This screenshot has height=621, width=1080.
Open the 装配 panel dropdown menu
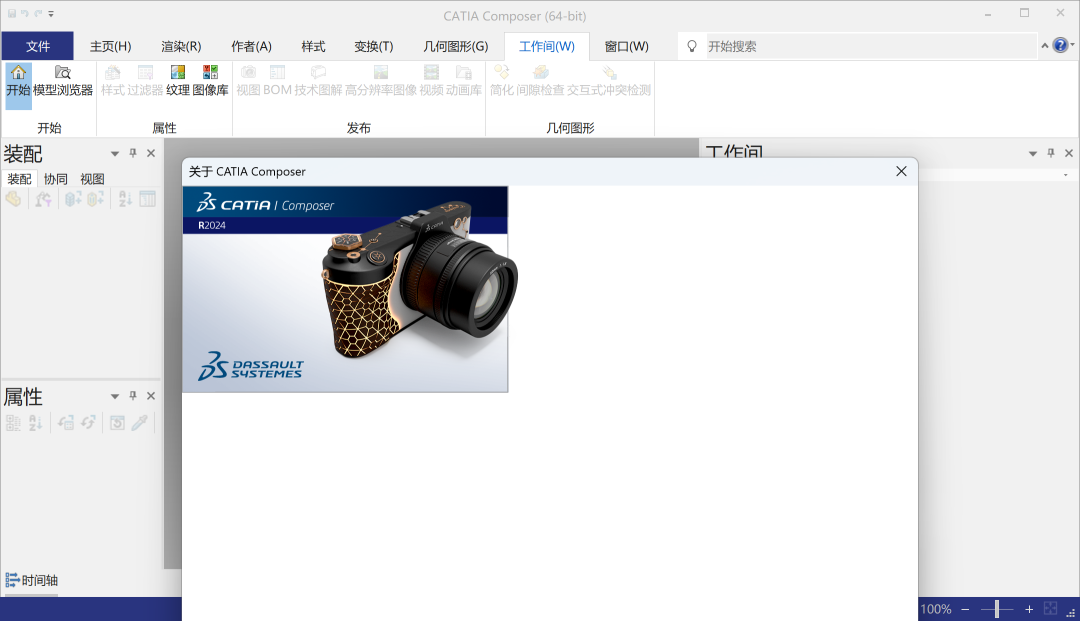click(x=114, y=153)
